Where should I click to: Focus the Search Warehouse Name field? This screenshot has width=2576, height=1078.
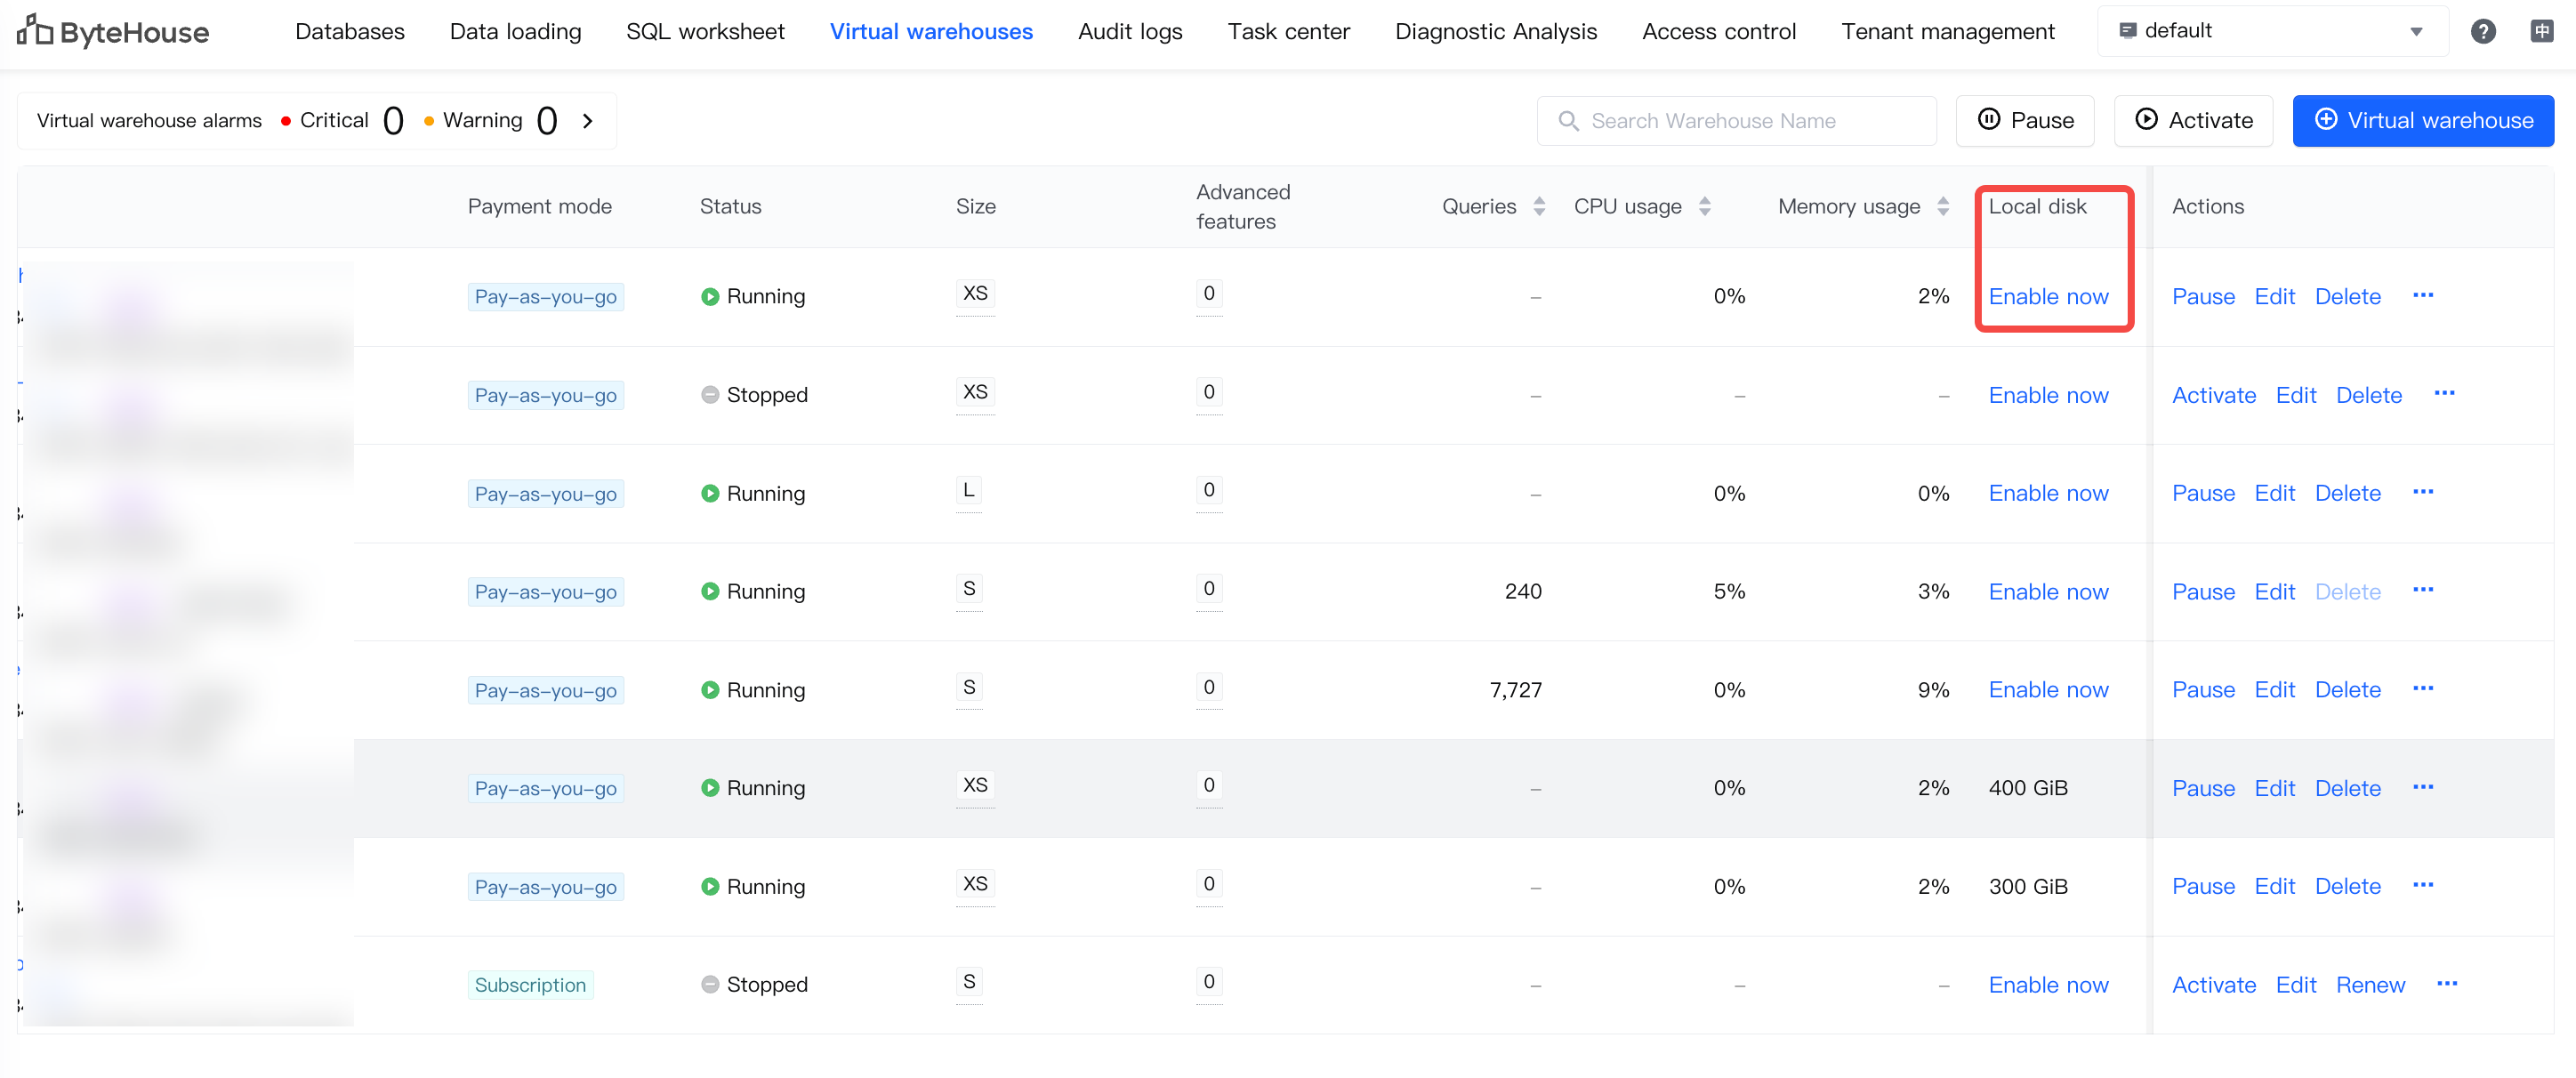click(1735, 121)
